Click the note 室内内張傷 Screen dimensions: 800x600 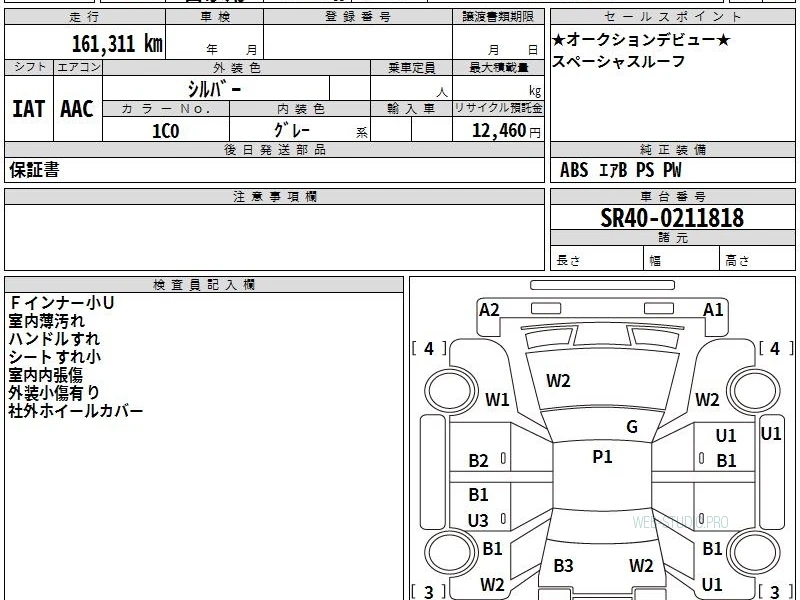click(x=45, y=375)
